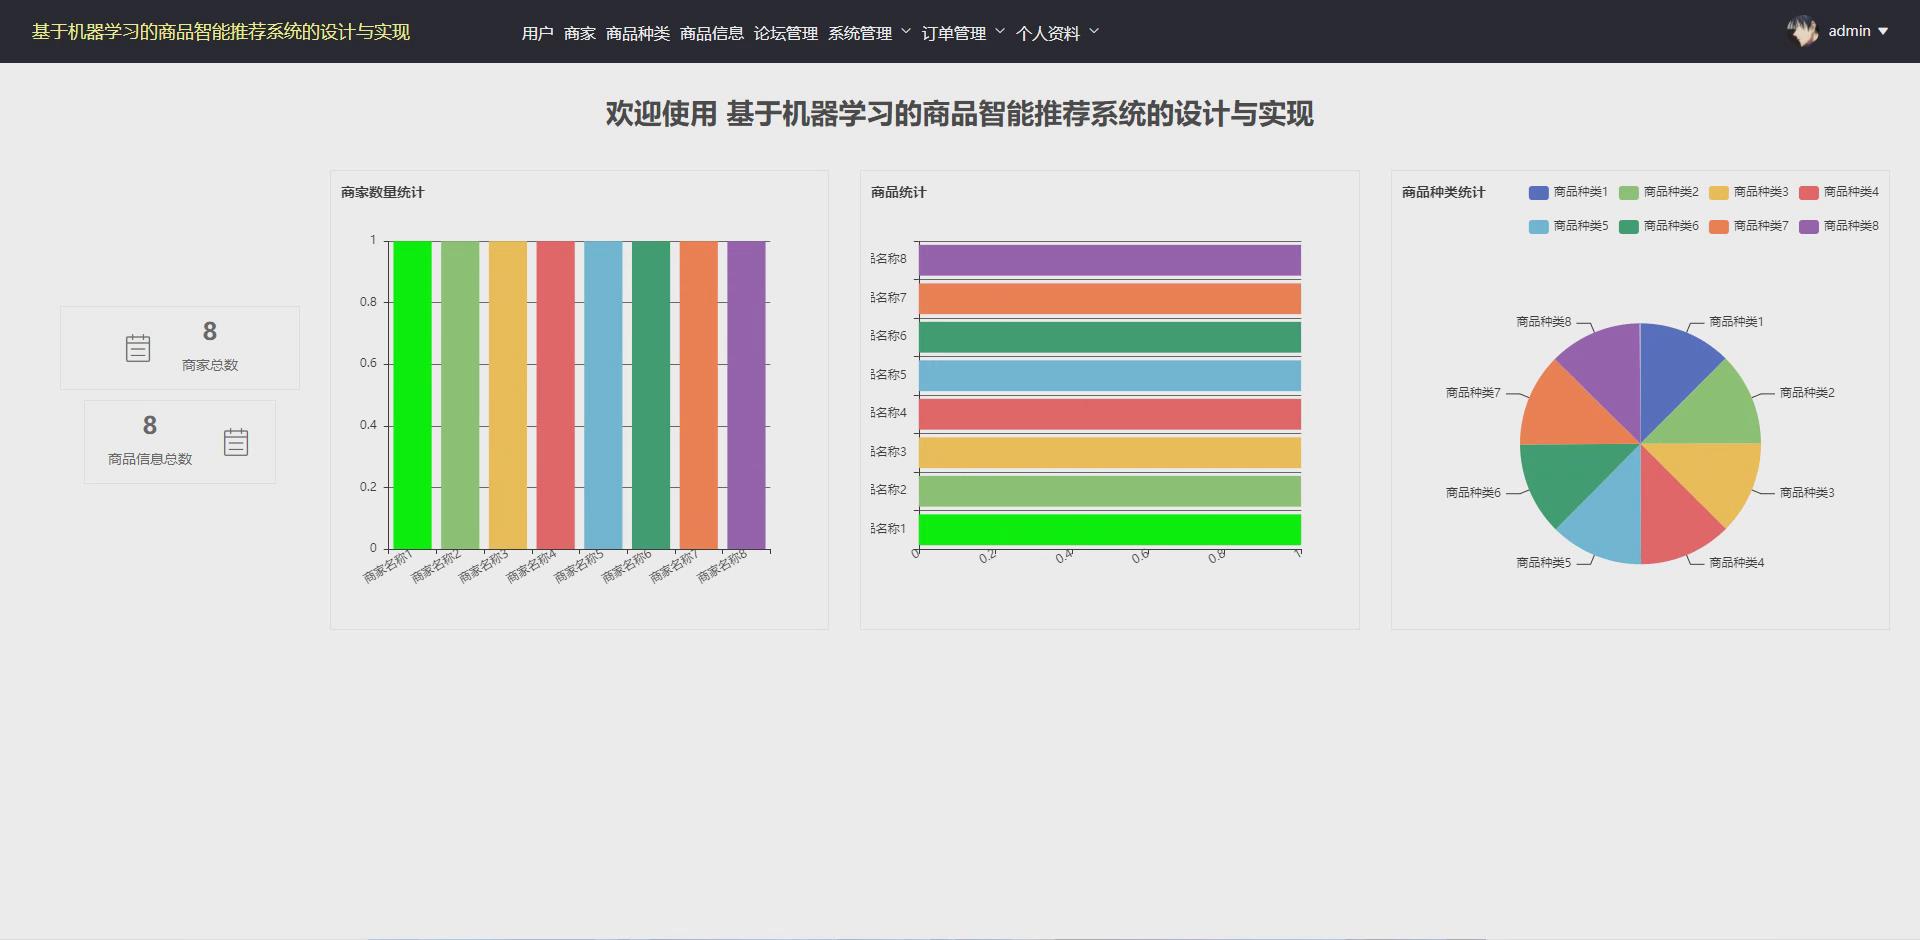
Task: Click the orange 商家名称7 bar
Action: [x=699, y=395]
